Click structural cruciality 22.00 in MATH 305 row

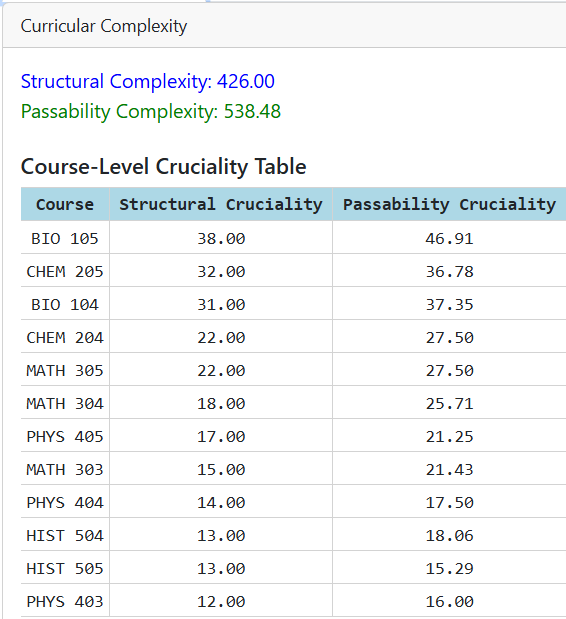click(221, 371)
